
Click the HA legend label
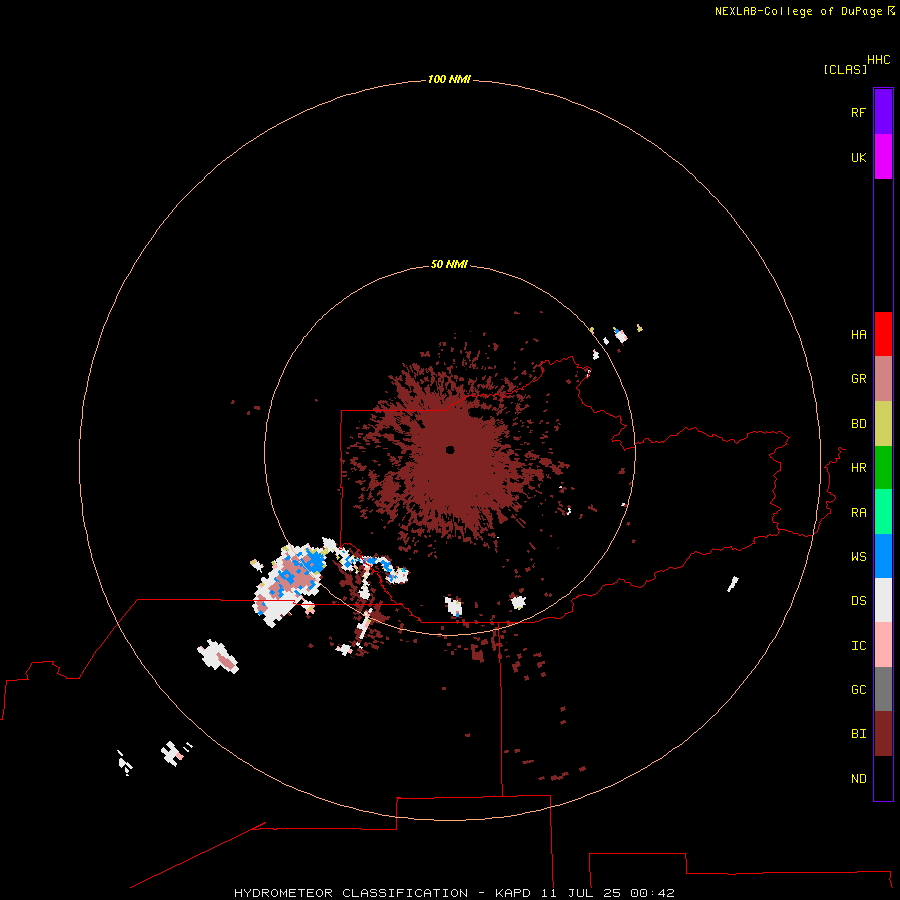[x=858, y=335]
